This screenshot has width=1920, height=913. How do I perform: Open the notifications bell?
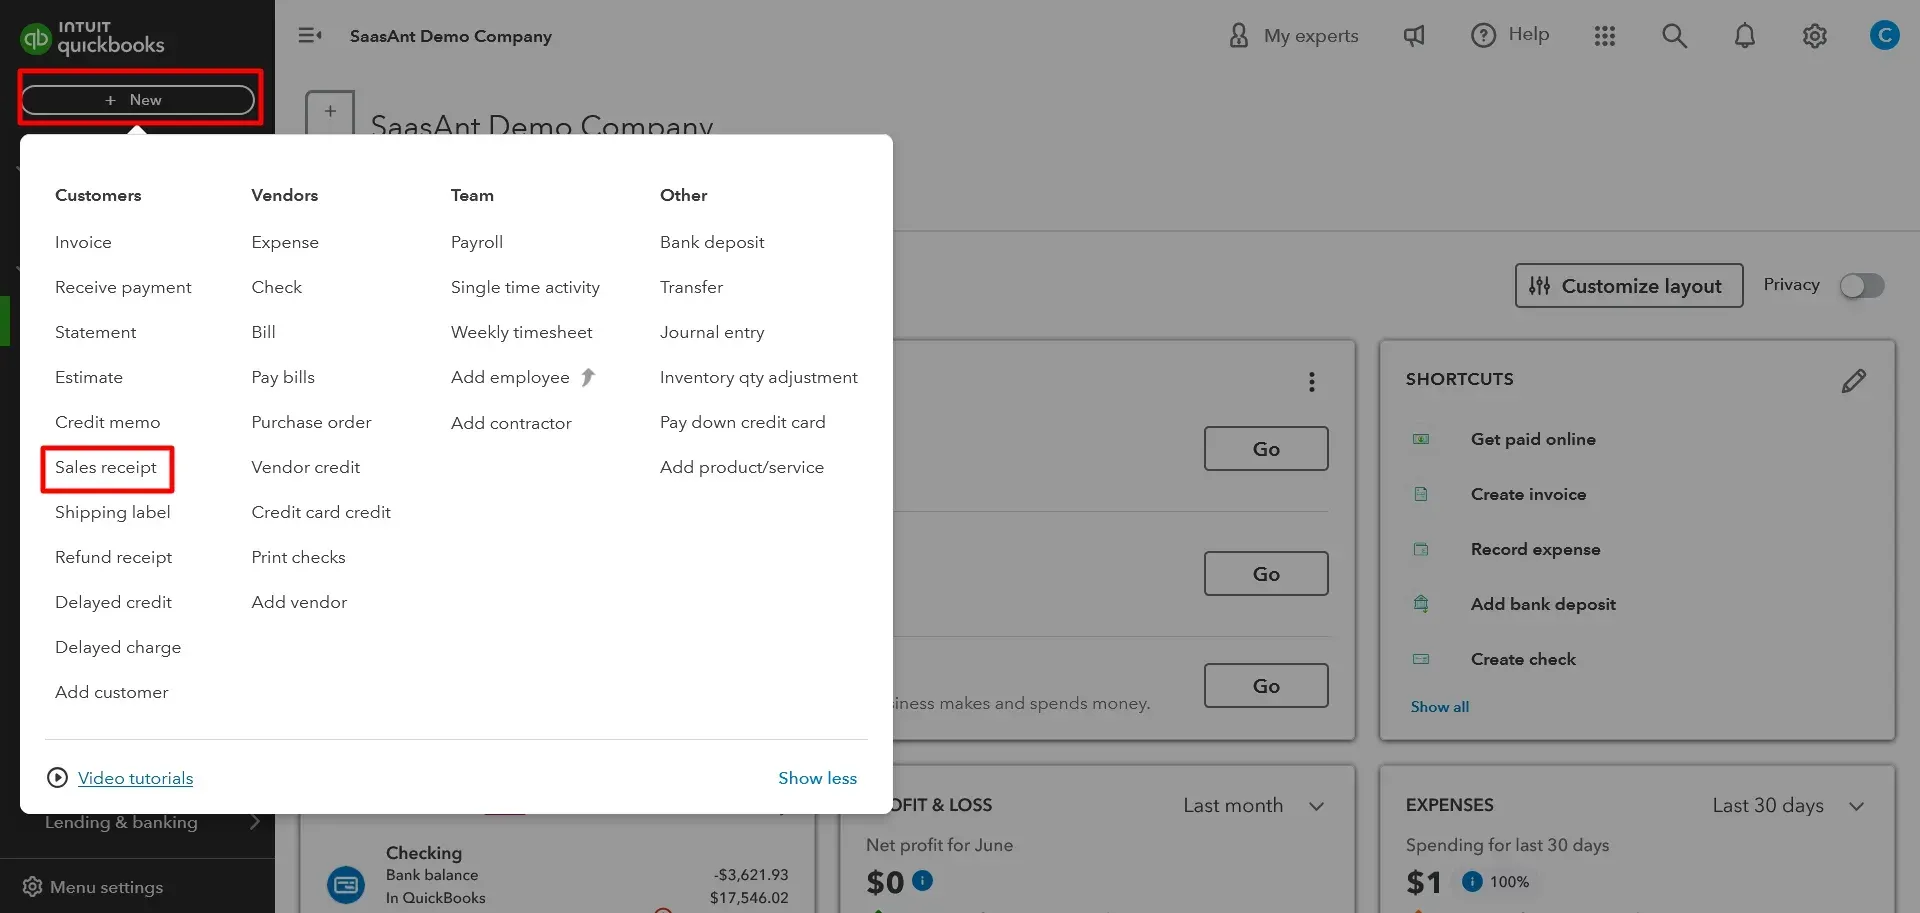click(1744, 36)
